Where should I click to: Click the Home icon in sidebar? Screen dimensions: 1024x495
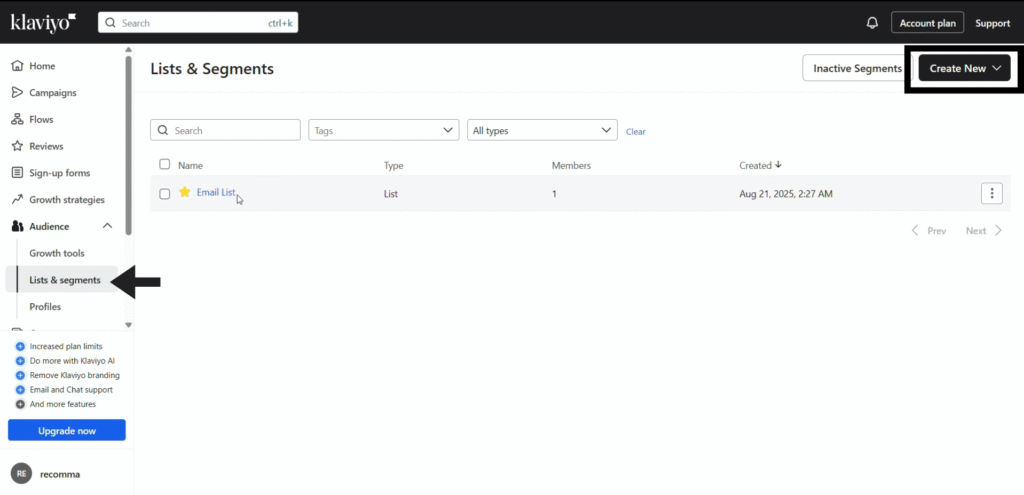[x=17, y=66]
